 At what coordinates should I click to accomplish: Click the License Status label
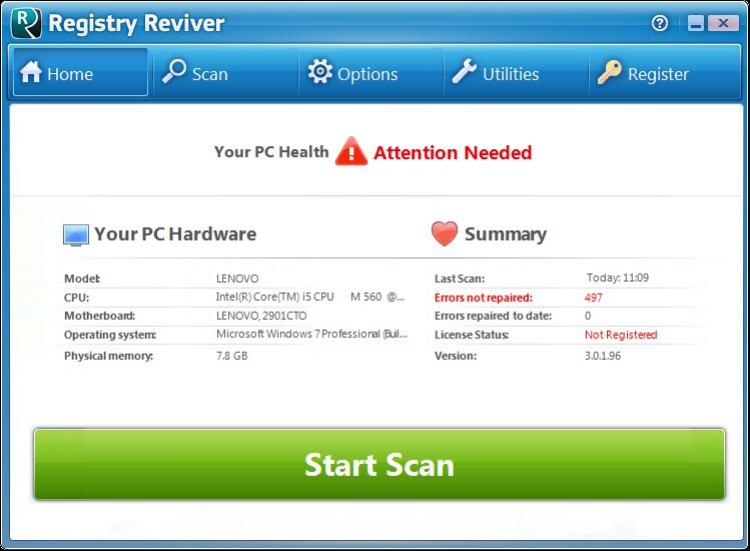(x=471, y=335)
